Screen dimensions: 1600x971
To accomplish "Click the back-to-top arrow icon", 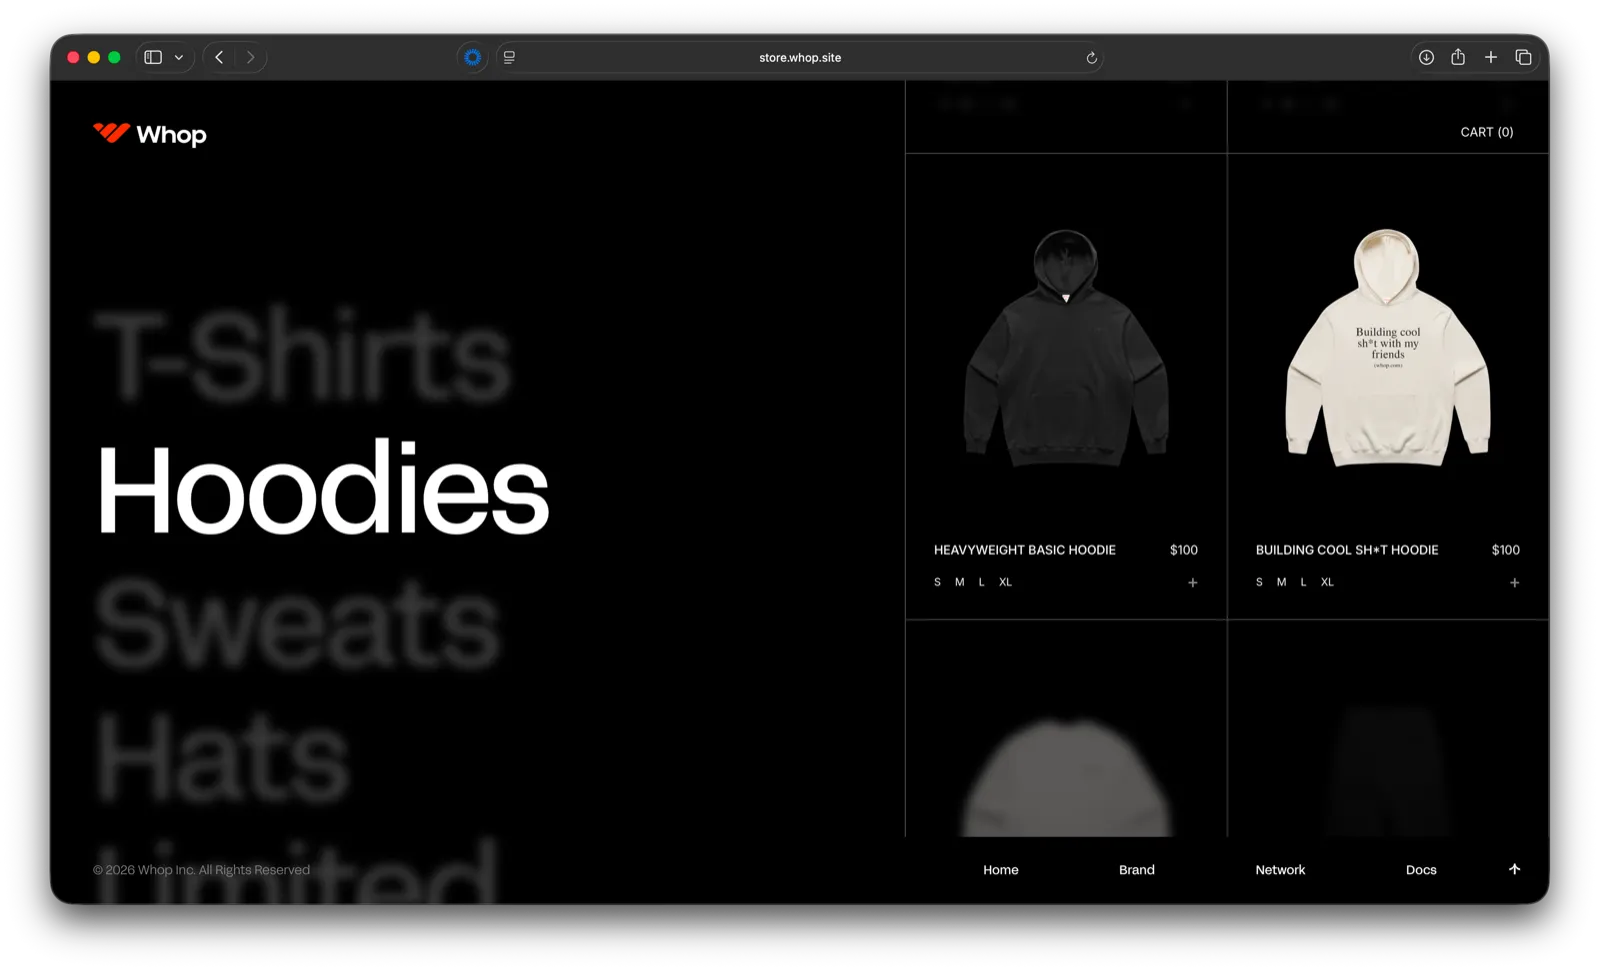I will [x=1514, y=869].
